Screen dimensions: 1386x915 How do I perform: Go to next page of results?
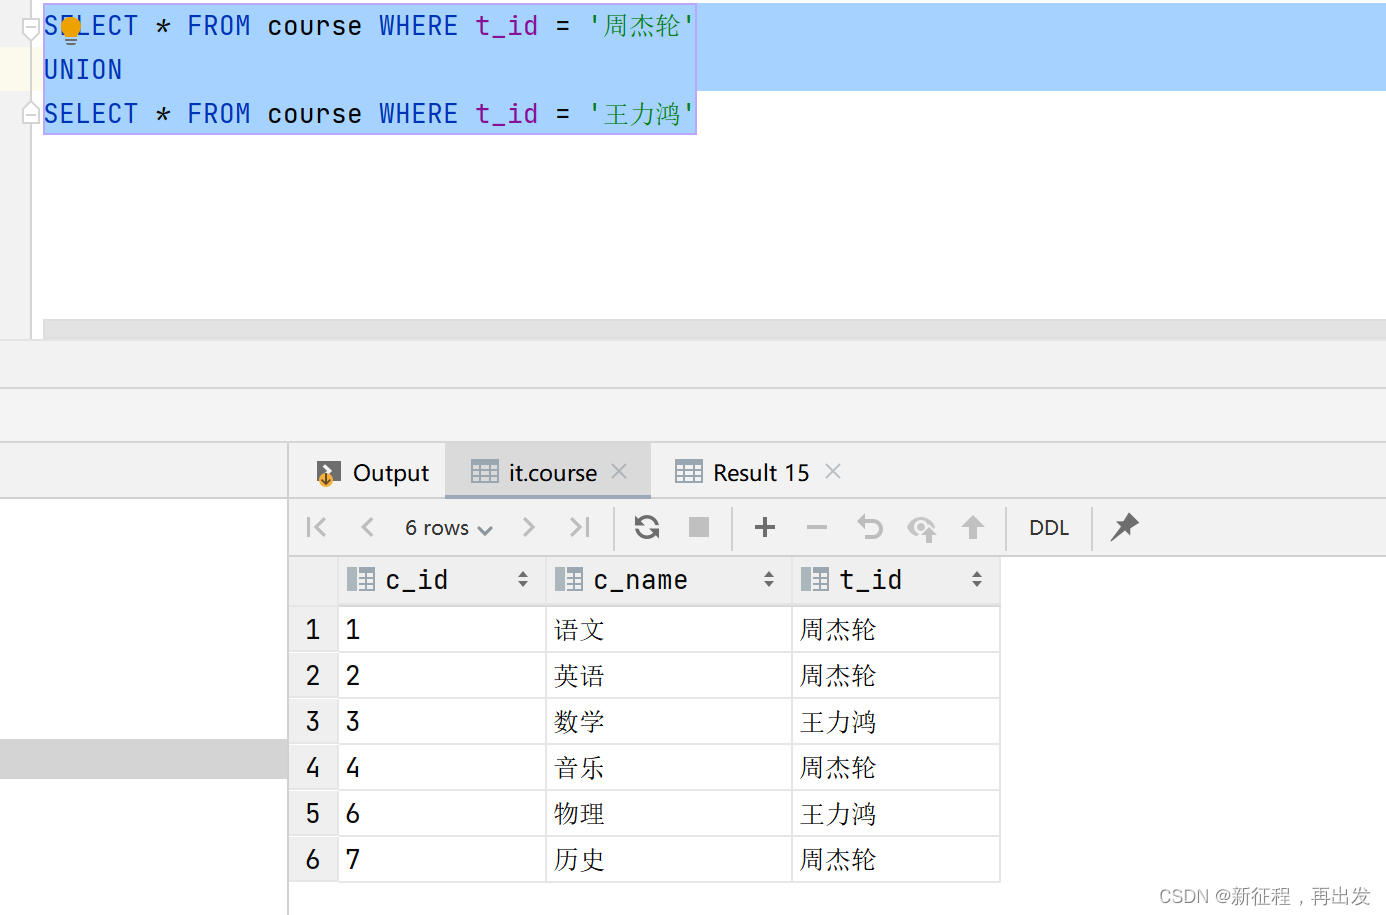click(529, 527)
